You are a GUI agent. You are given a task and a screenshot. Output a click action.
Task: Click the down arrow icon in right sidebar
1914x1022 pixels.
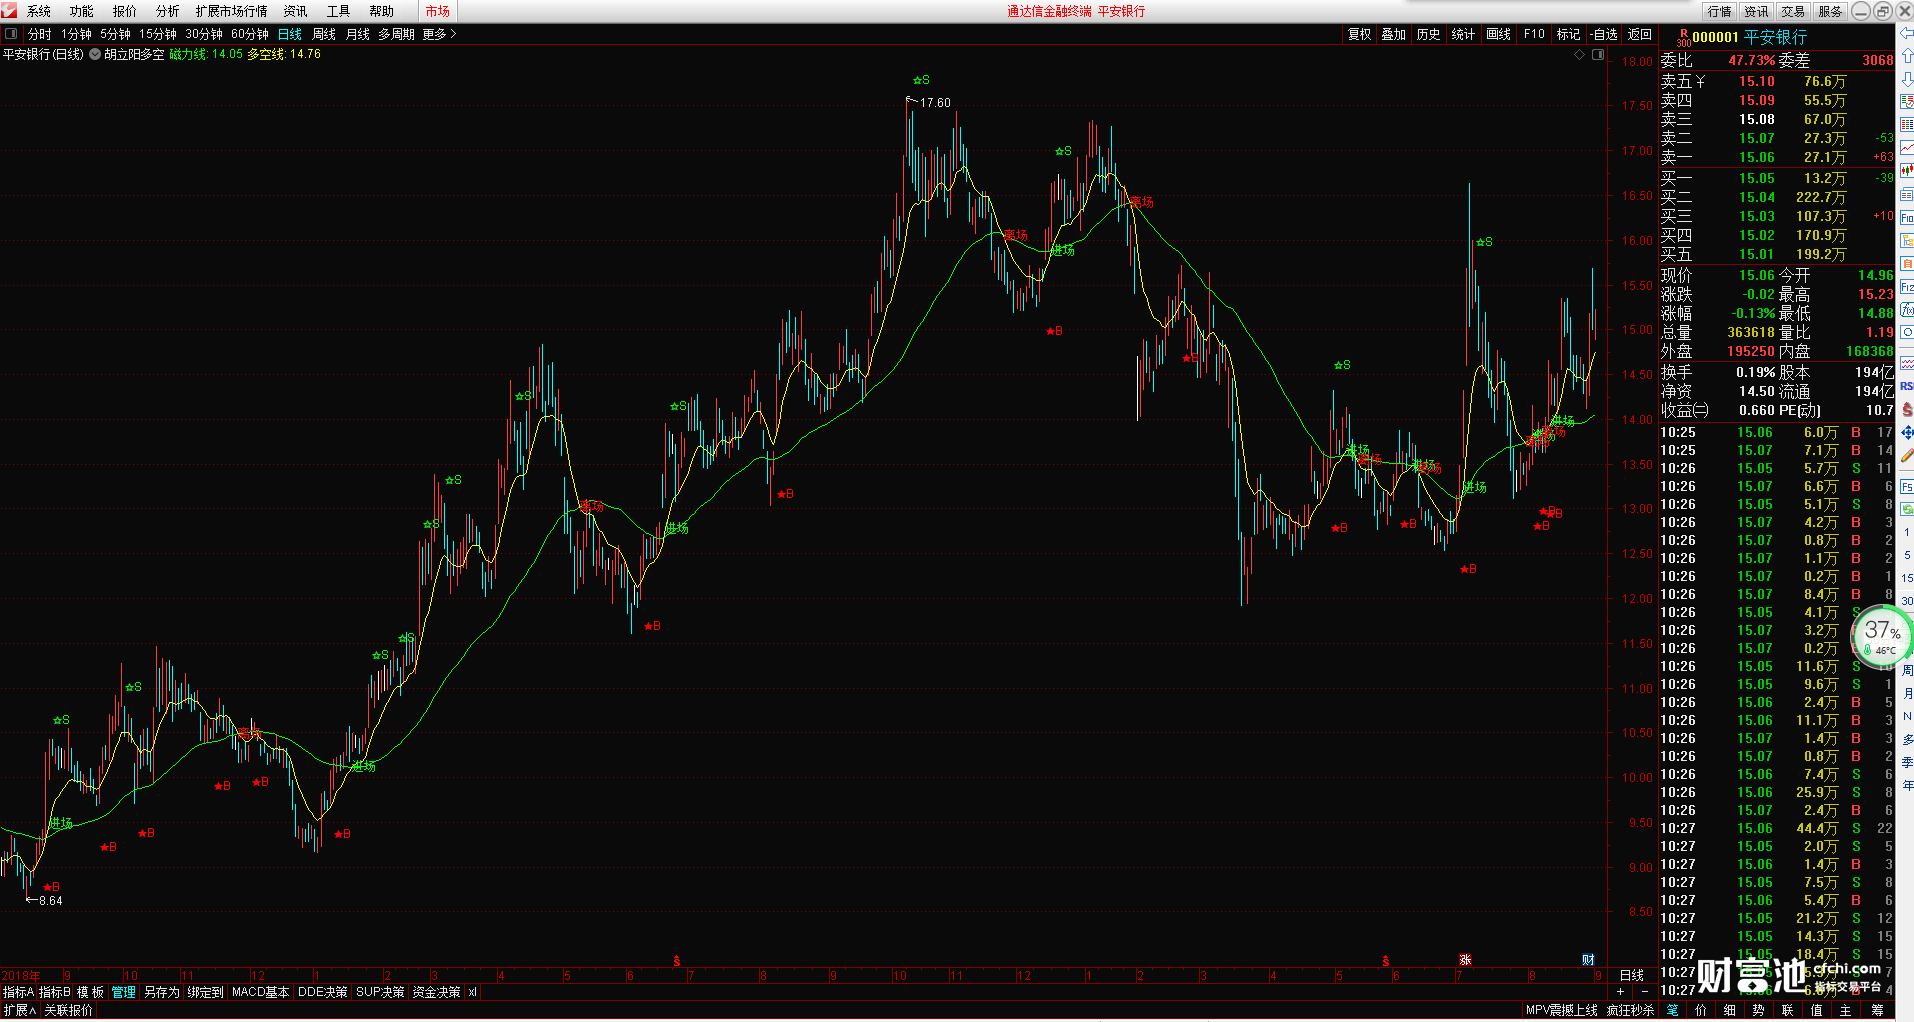[x=1906, y=79]
